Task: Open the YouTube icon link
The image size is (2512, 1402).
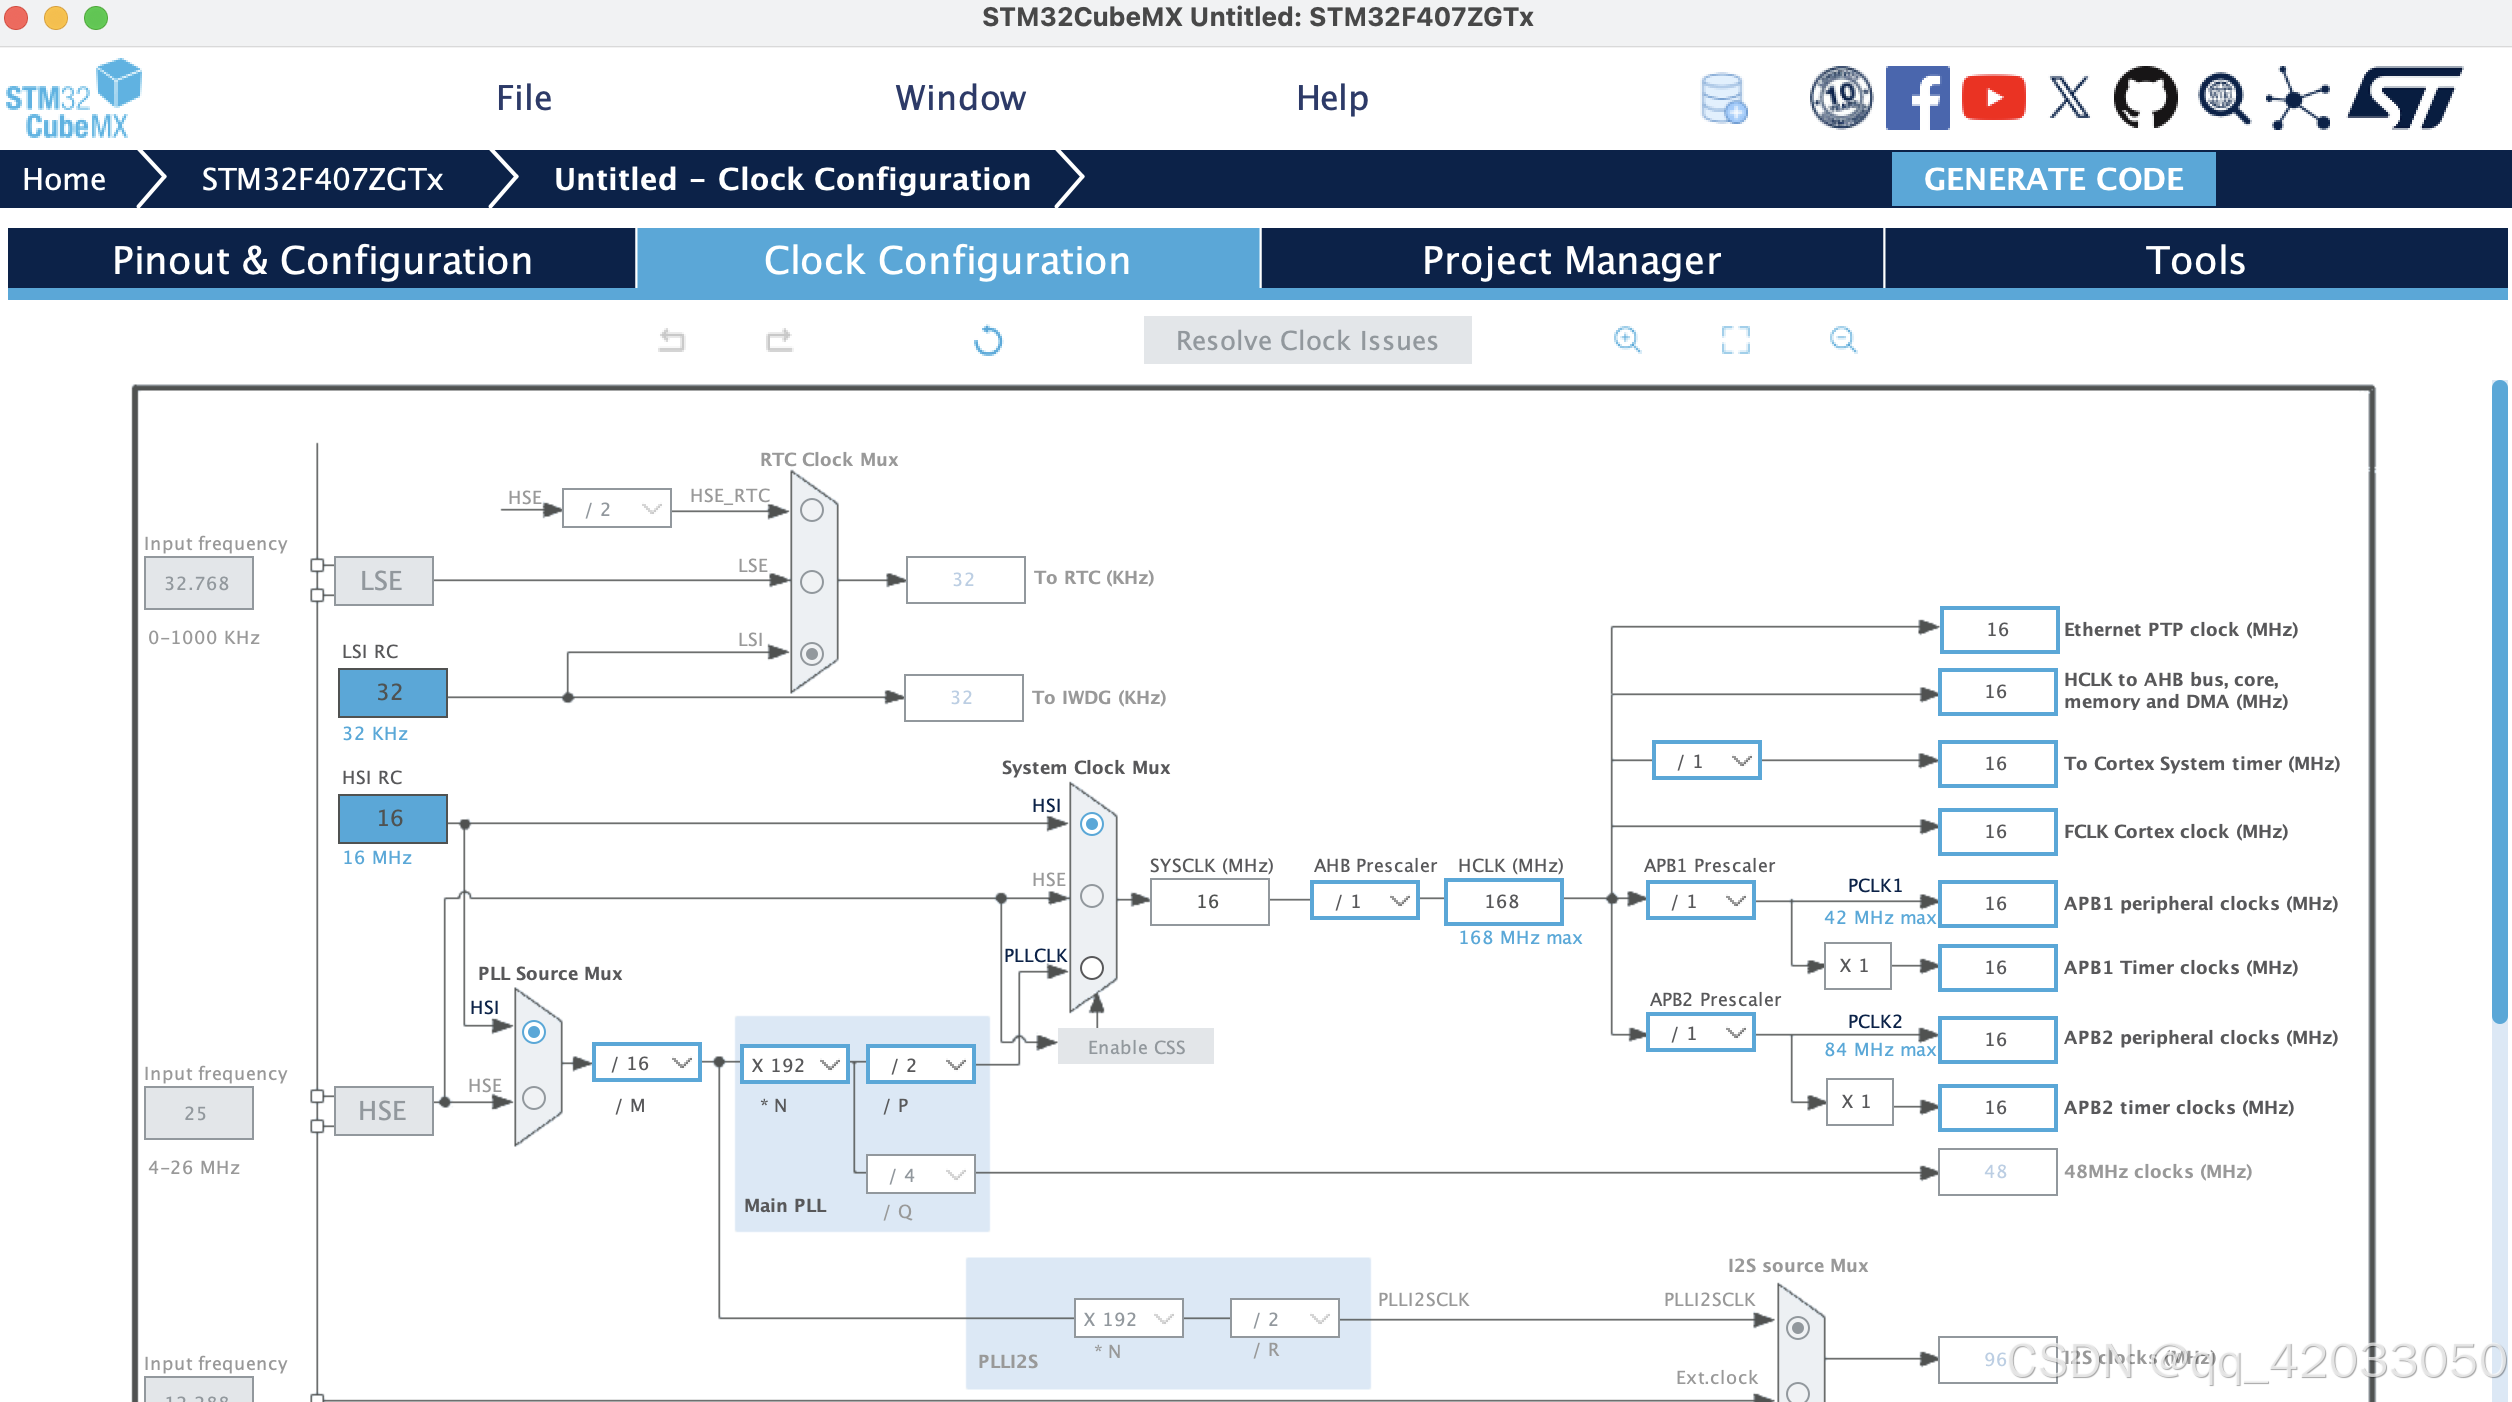Action: pos(1993,98)
